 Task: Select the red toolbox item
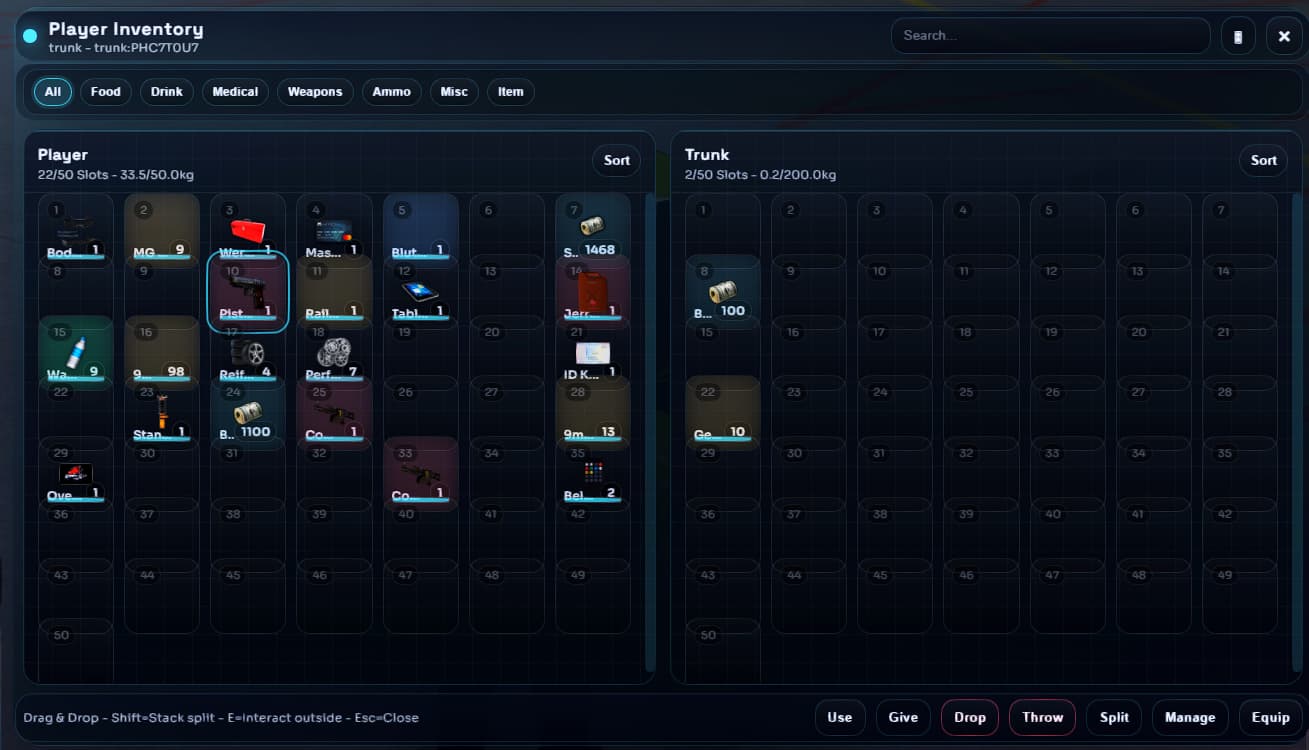point(248,230)
